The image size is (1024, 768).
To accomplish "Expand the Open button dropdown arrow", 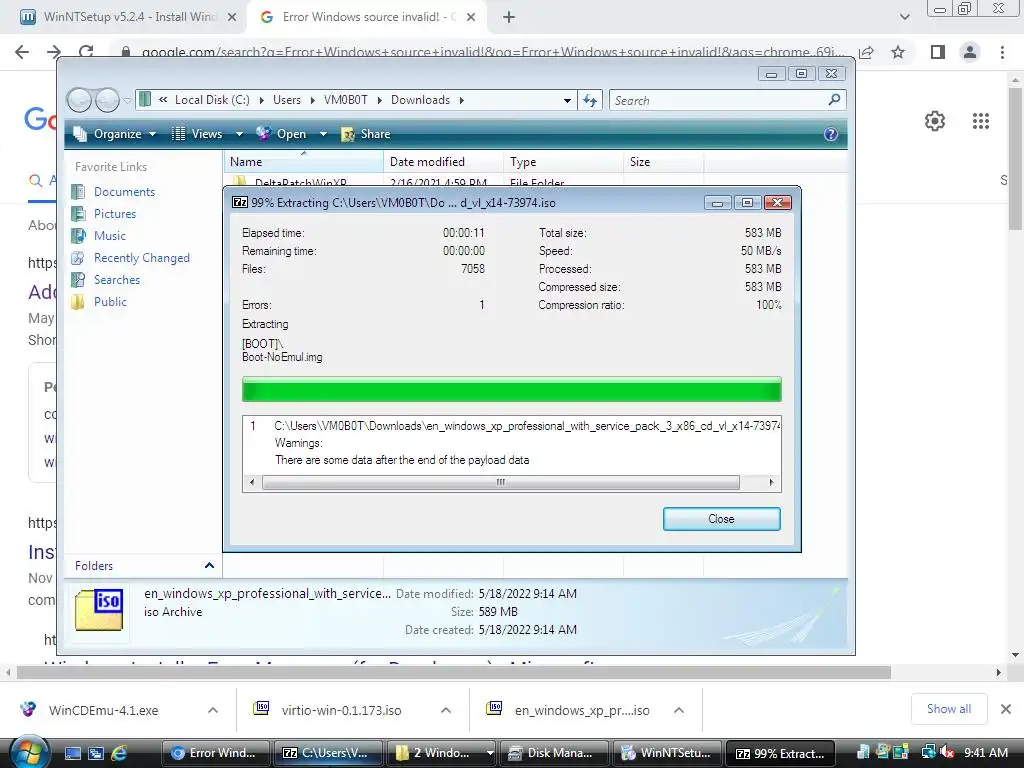I will tap(323, 134).
